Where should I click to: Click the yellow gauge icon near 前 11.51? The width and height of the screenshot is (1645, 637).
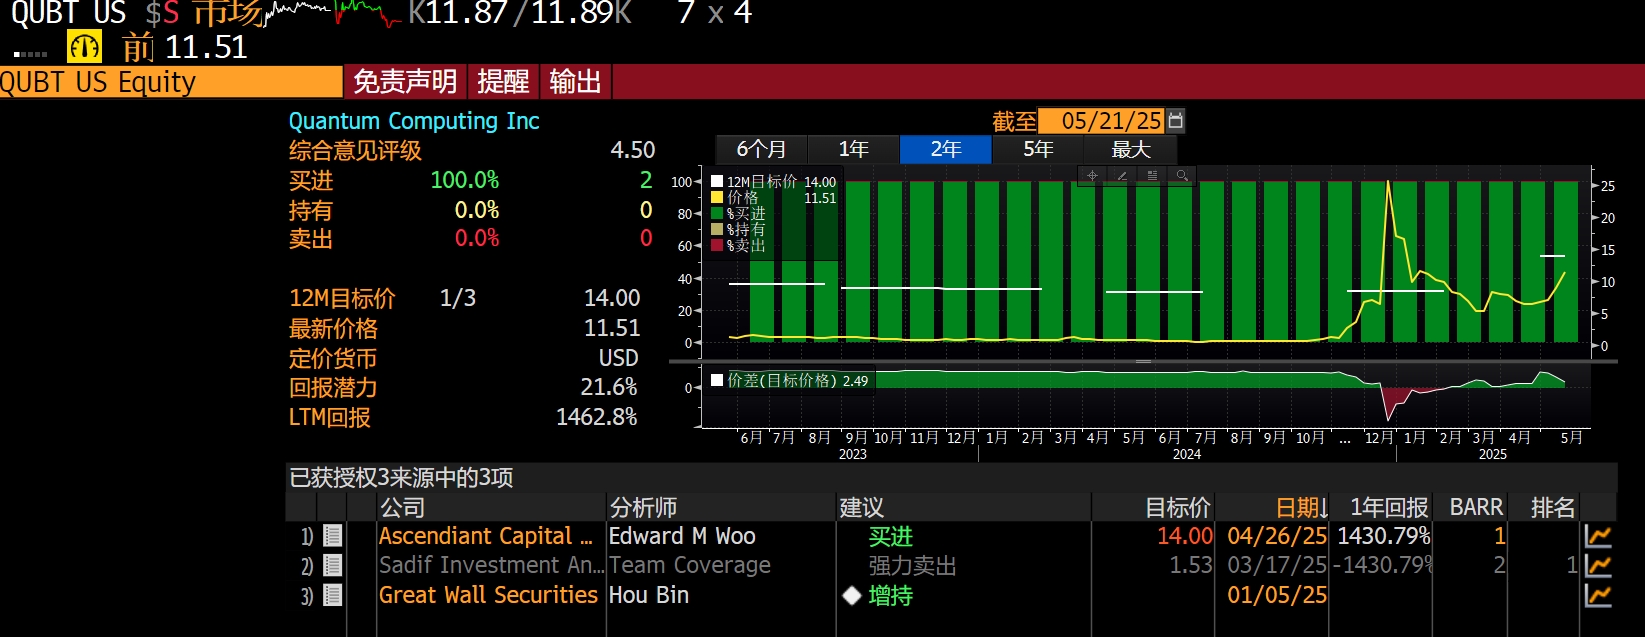pyautogui.click(x=84, y=46)
